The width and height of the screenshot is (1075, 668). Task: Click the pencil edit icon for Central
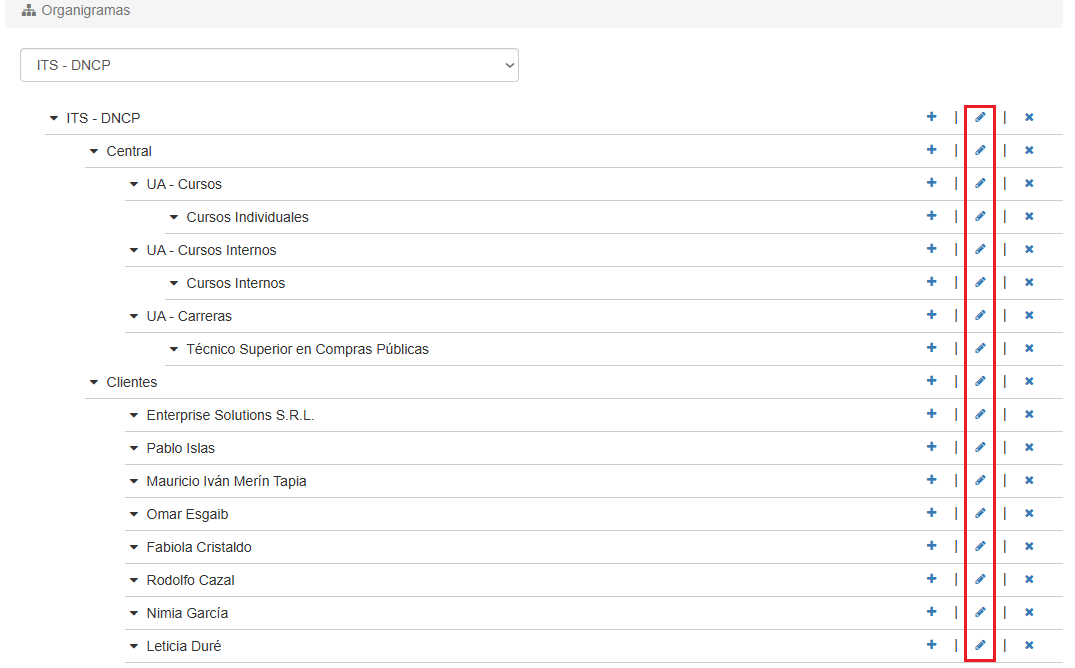[980, 150]
